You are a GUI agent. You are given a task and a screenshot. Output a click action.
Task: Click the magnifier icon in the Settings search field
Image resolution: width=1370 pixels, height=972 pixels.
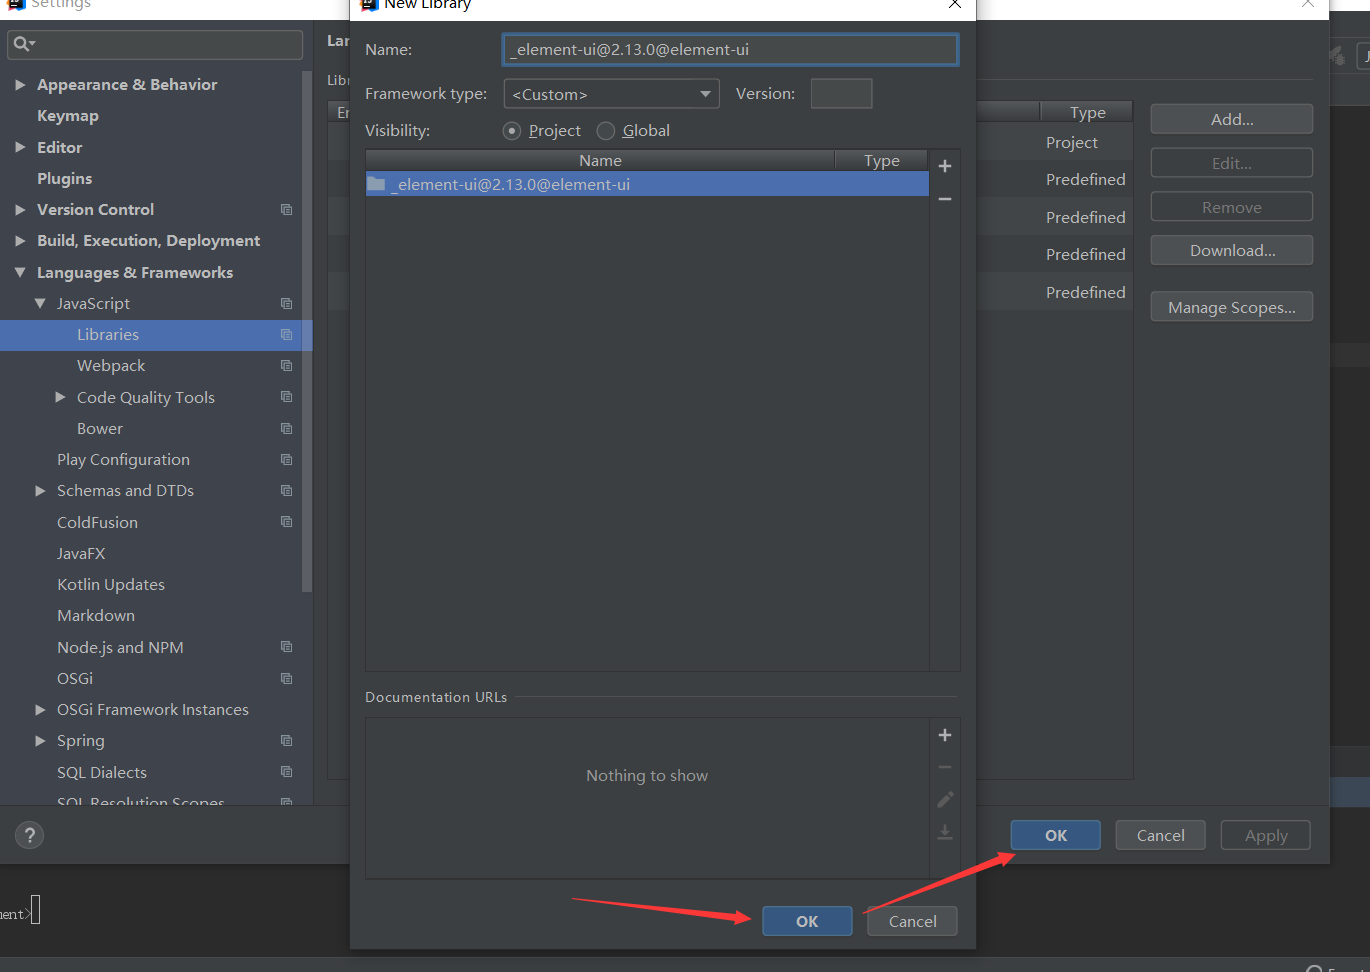pyautogui.click(x=22, y=44)
